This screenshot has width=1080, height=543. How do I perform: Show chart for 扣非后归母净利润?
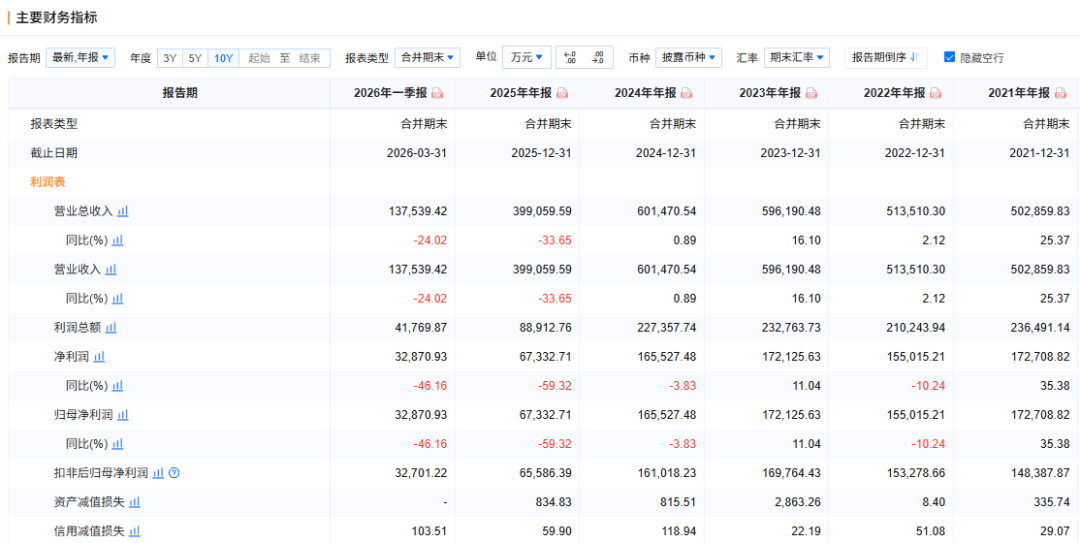(x=158, y=473)
